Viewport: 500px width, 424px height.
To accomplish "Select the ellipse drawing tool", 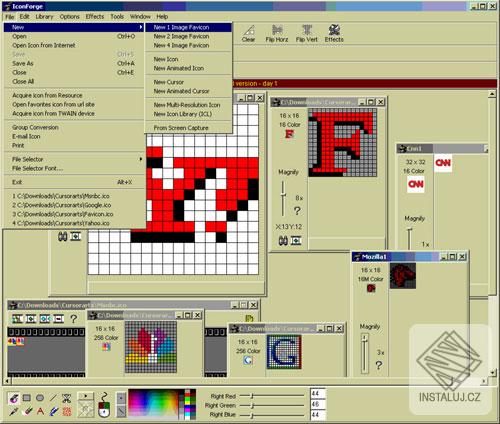I will 40,398.
